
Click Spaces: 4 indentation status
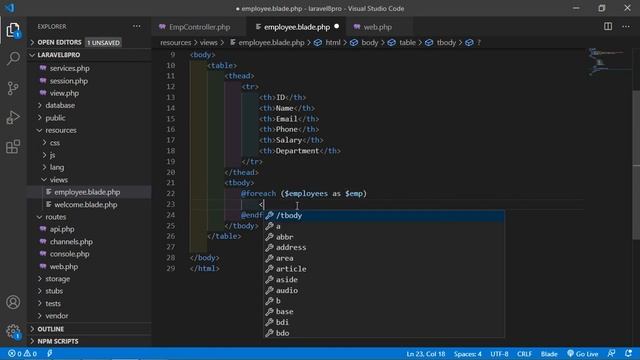coord(468,353)
